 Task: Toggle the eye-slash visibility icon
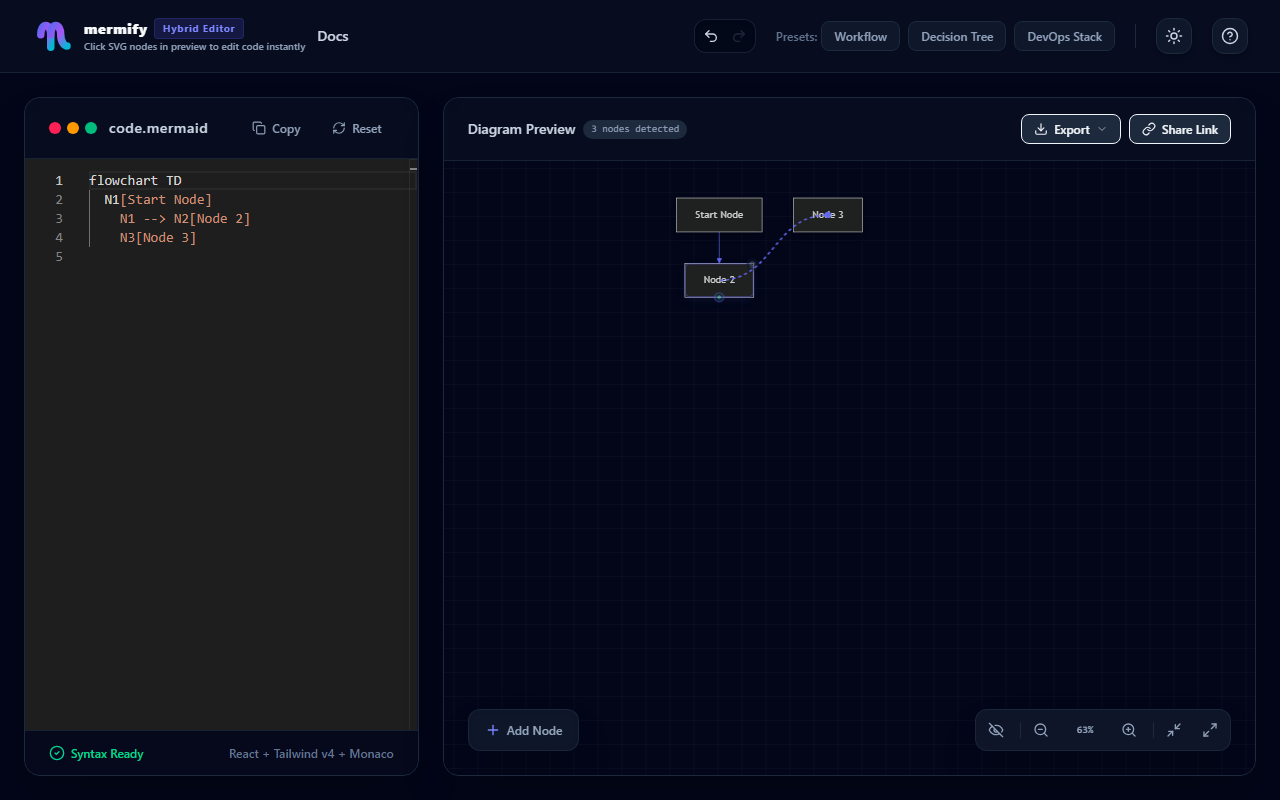coord(995,730)
